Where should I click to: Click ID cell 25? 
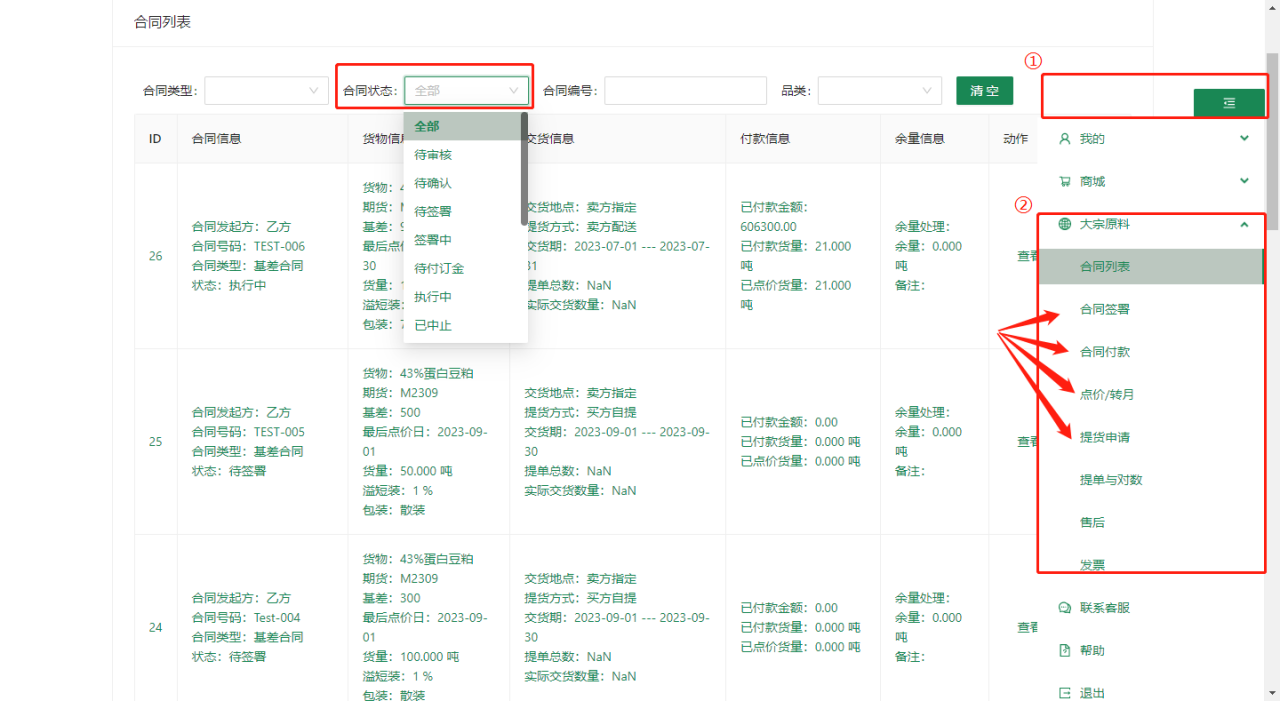click(156, 441)
